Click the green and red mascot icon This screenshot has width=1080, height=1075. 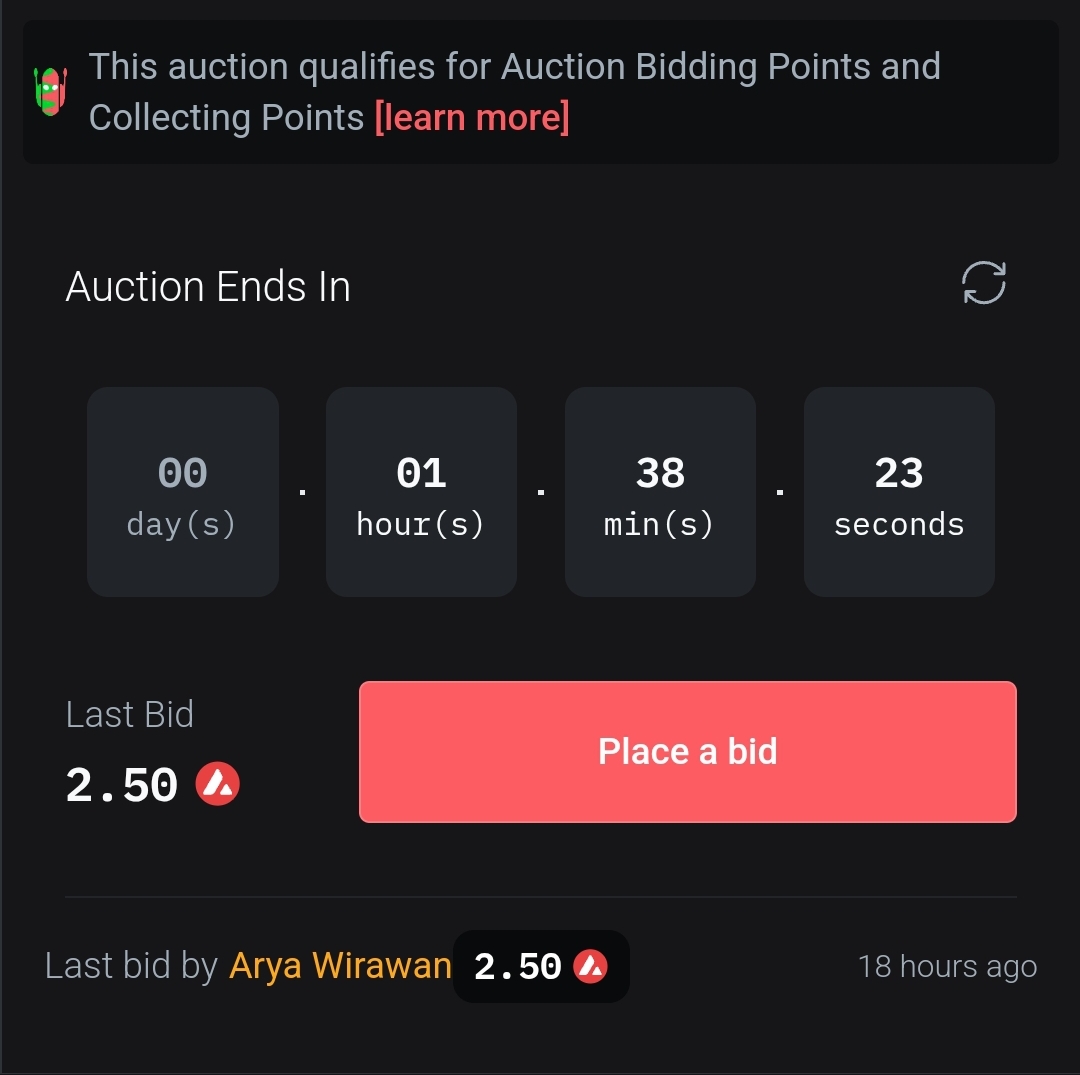[x=50, y=91]
